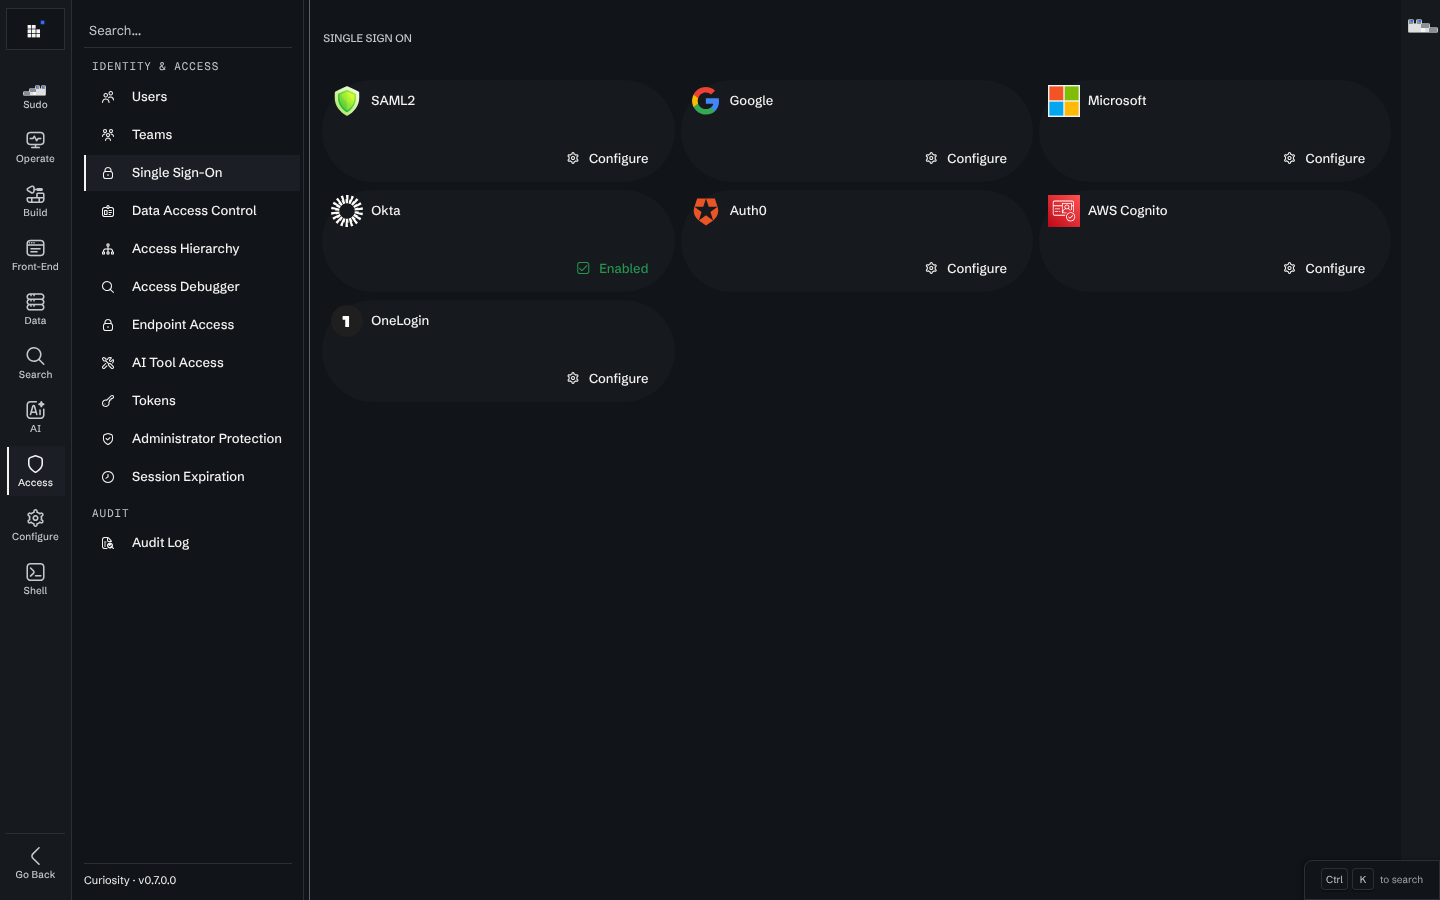Open Administrator Protection
The image size is (1440, 900).
pos(192,439)
